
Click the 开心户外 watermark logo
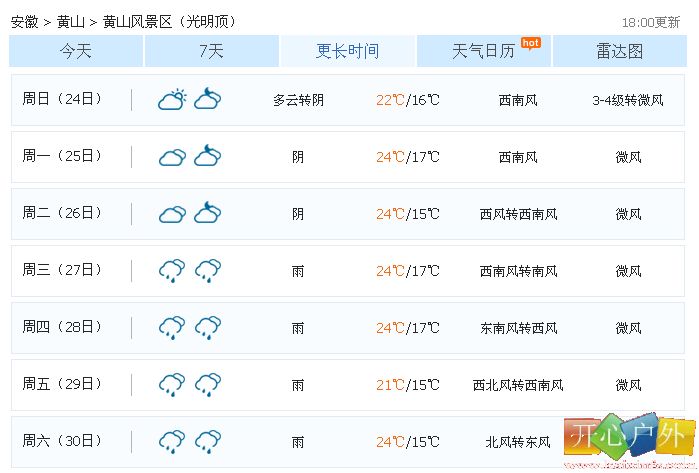pos(629,439)
